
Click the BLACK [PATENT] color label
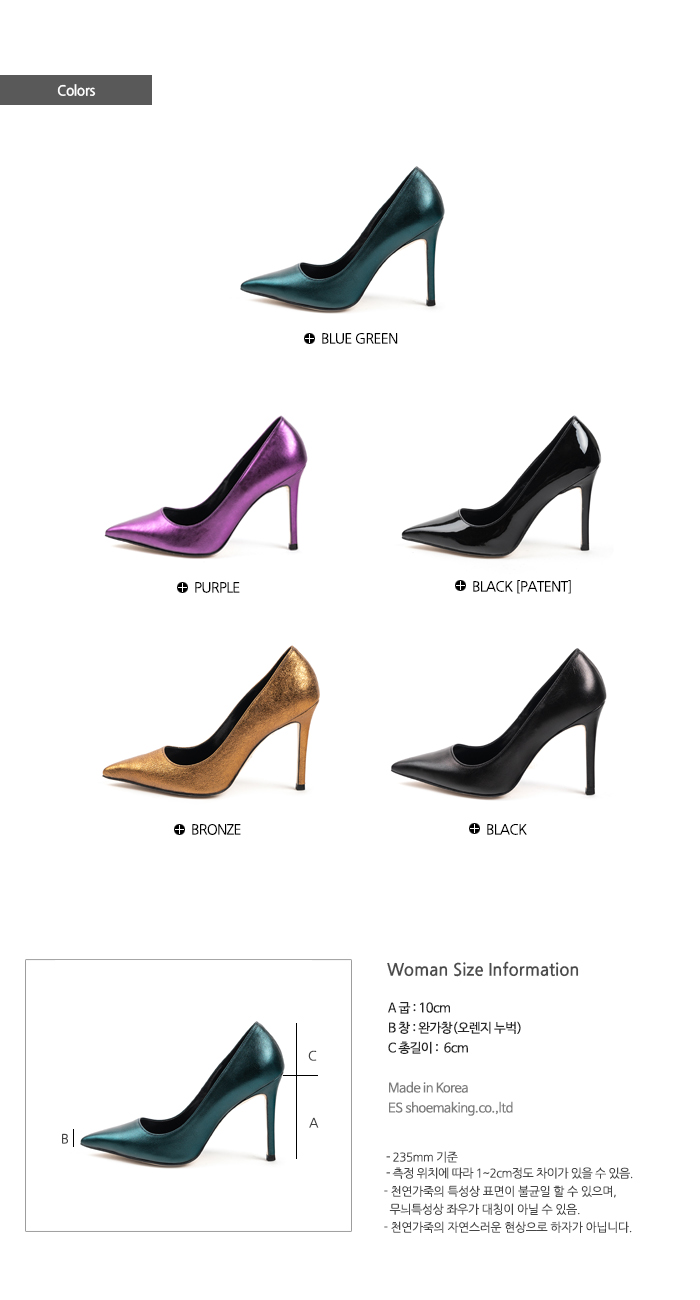point(522,586)
